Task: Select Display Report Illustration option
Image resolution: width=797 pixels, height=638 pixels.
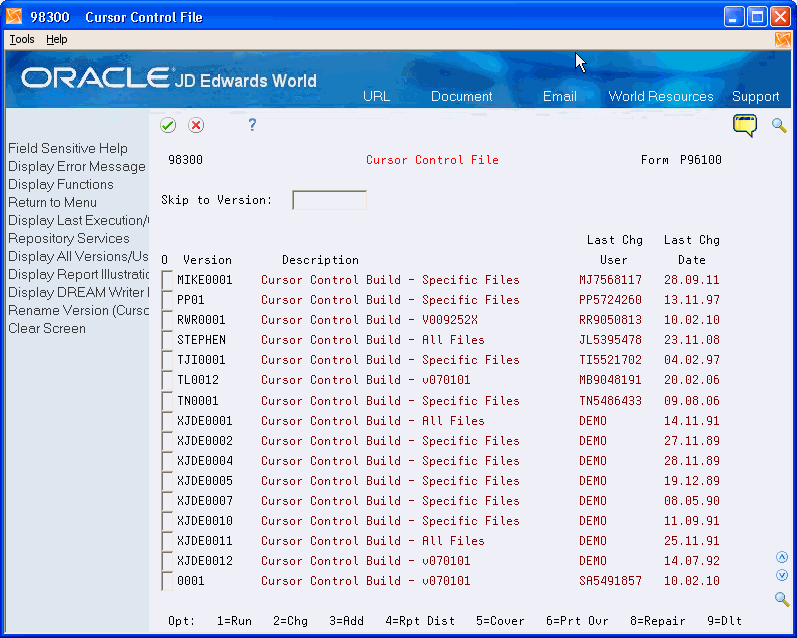Action: (x=78, y=275)
